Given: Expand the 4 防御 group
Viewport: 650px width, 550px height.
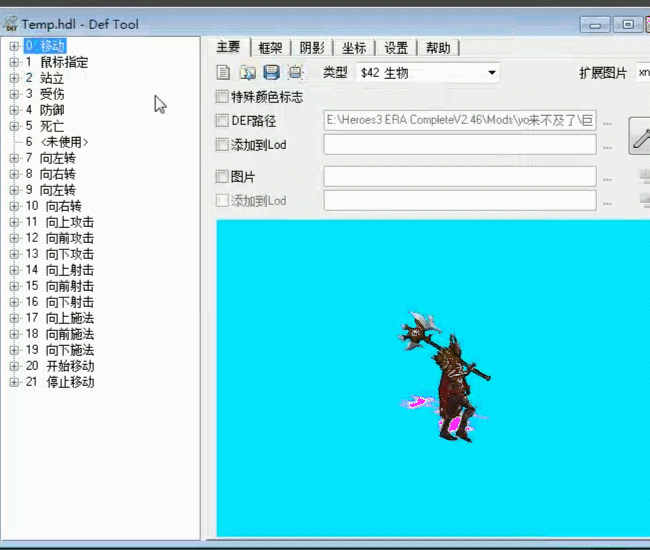Looking at the screenshot, I should 14,110.
